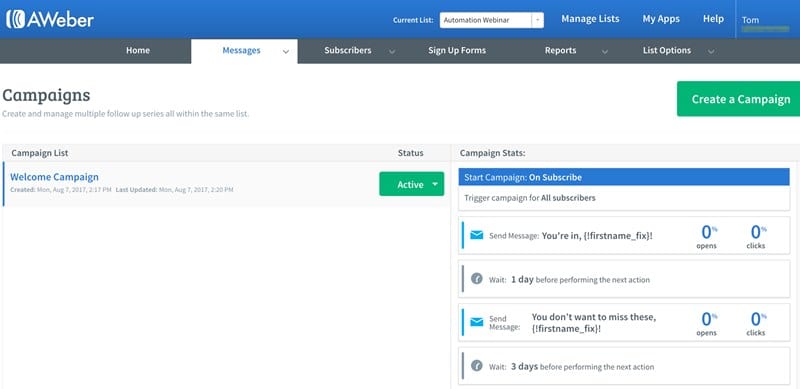Click Trigger campaign for All subscribers text
Screen dimensions: 800x389
click(530, 198)
